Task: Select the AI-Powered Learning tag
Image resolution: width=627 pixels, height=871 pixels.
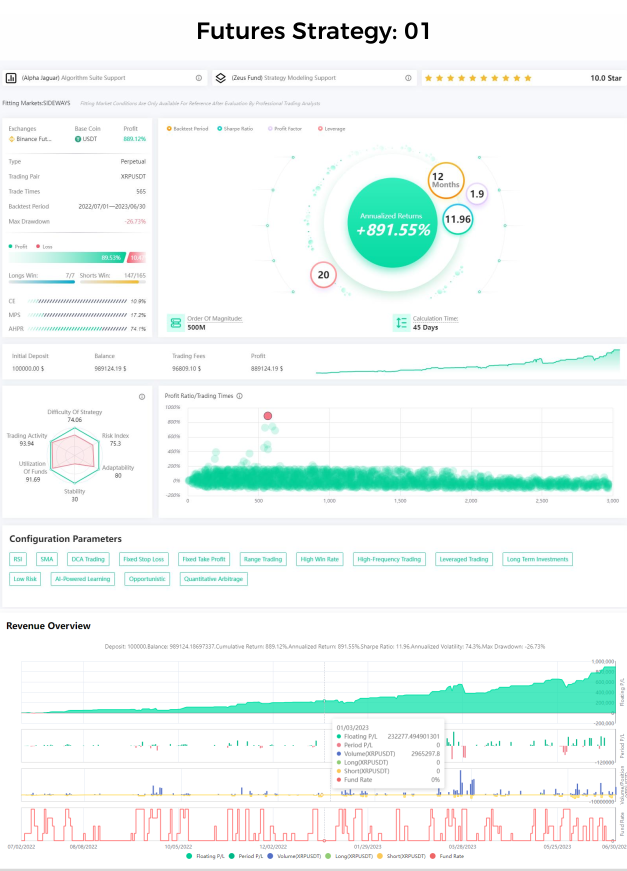Action: tap(82, 579)
